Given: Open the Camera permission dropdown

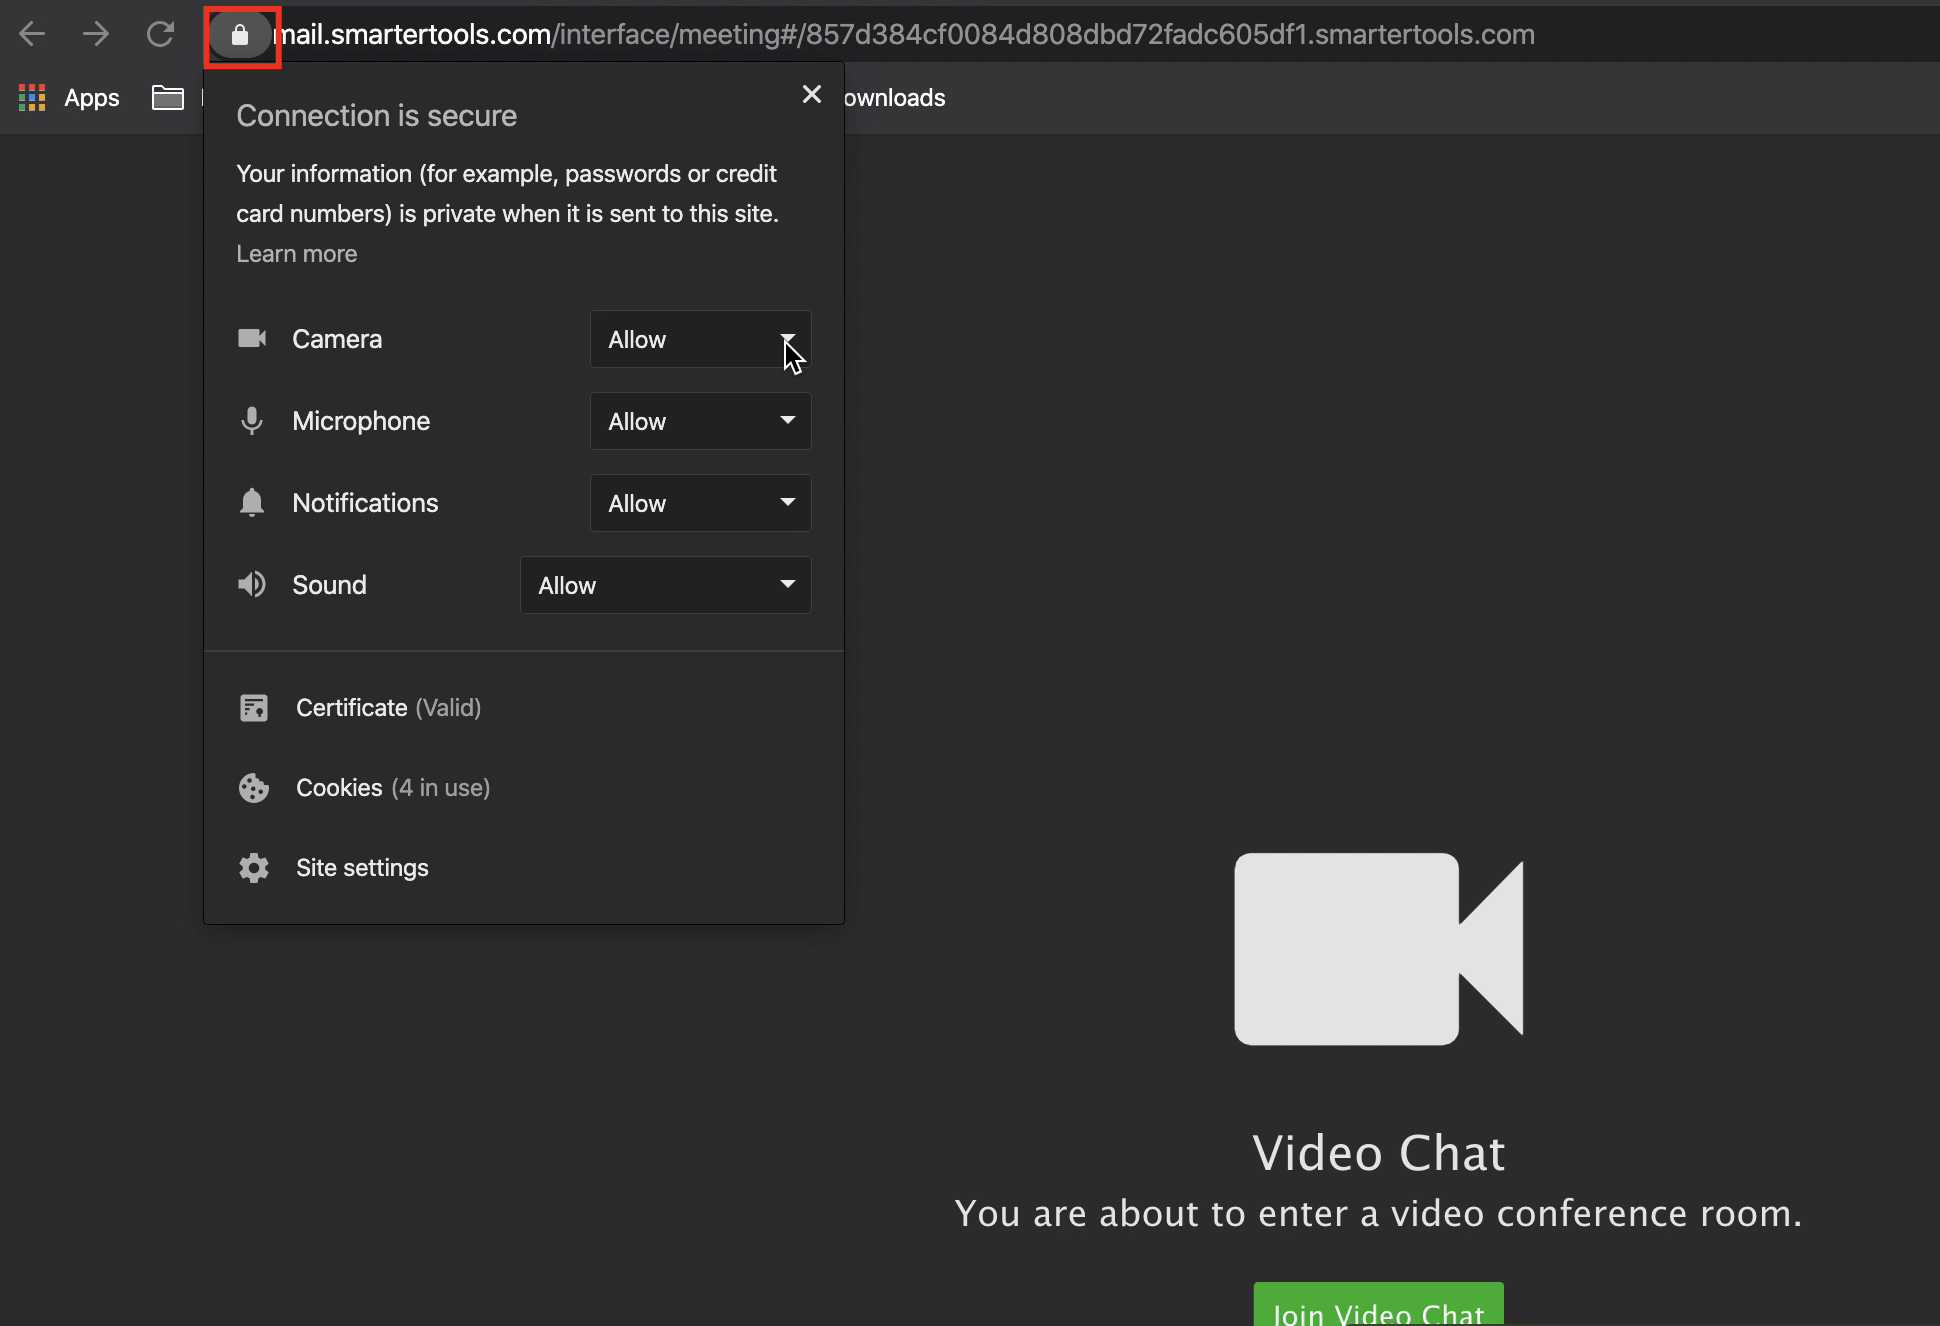Looking at the screenshot, I should pyautogui.click(x=700, y=340).
